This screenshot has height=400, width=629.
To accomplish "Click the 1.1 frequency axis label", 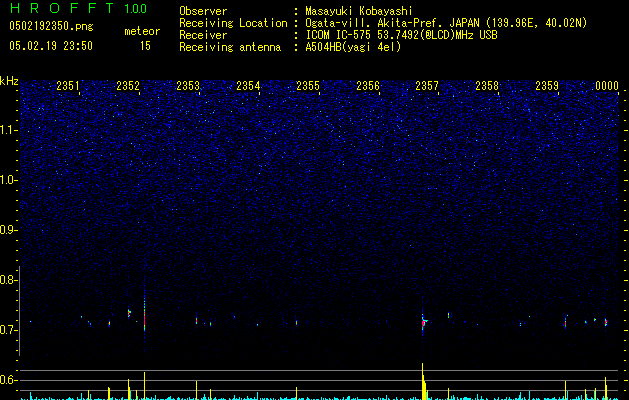I will (9, 130).
